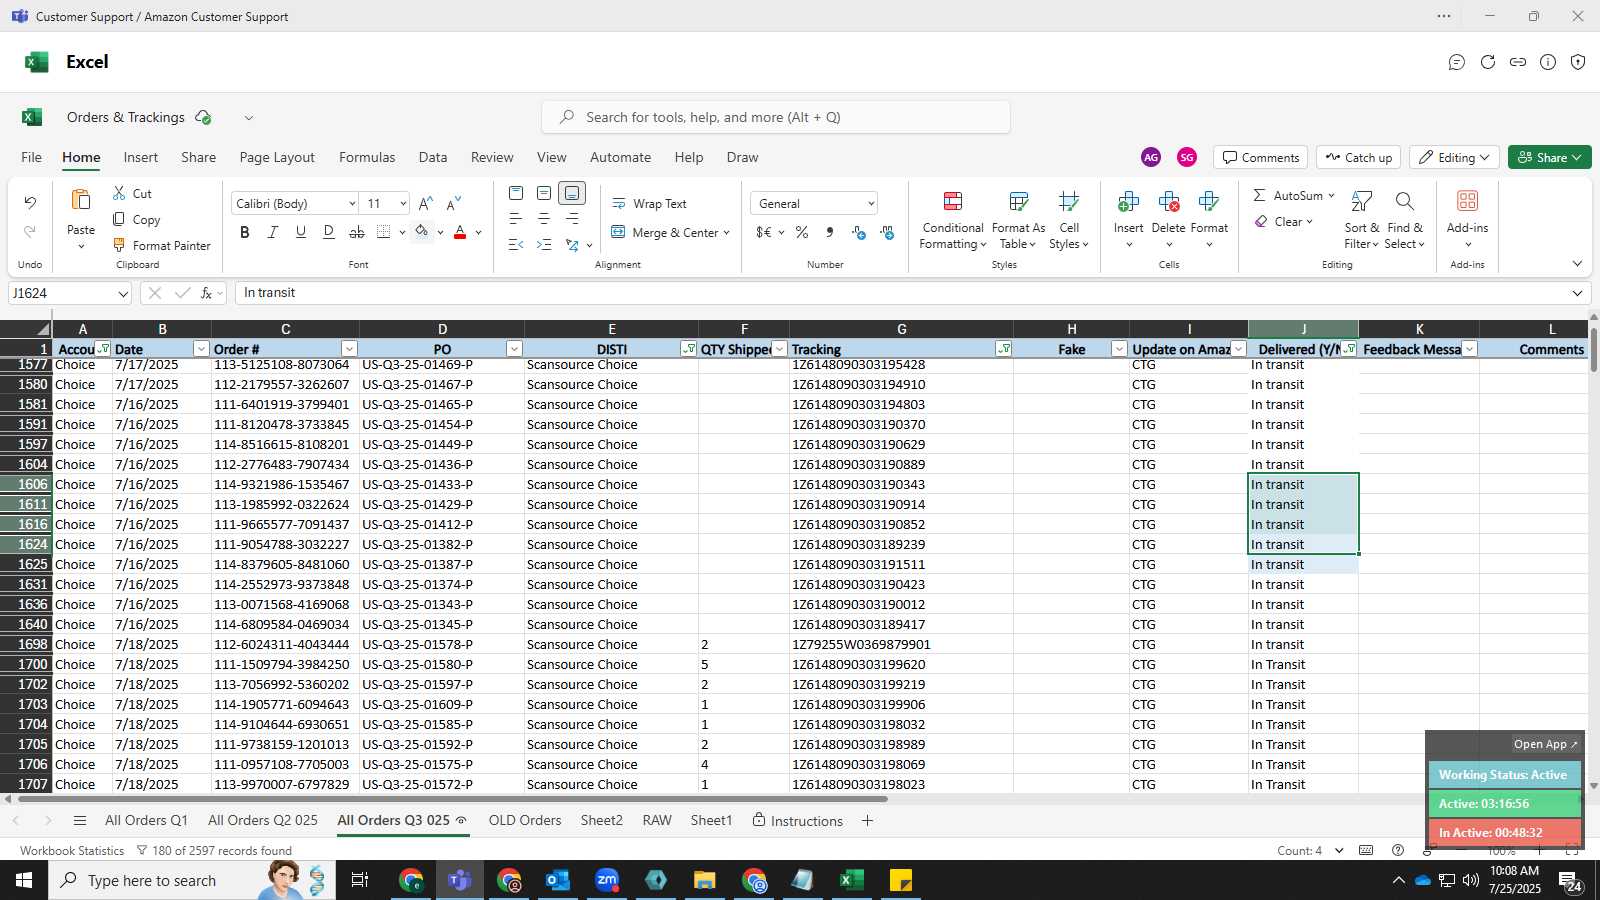Open General number format dropdown
Viewport: 1600px width, 900px height.
[871, 204]
